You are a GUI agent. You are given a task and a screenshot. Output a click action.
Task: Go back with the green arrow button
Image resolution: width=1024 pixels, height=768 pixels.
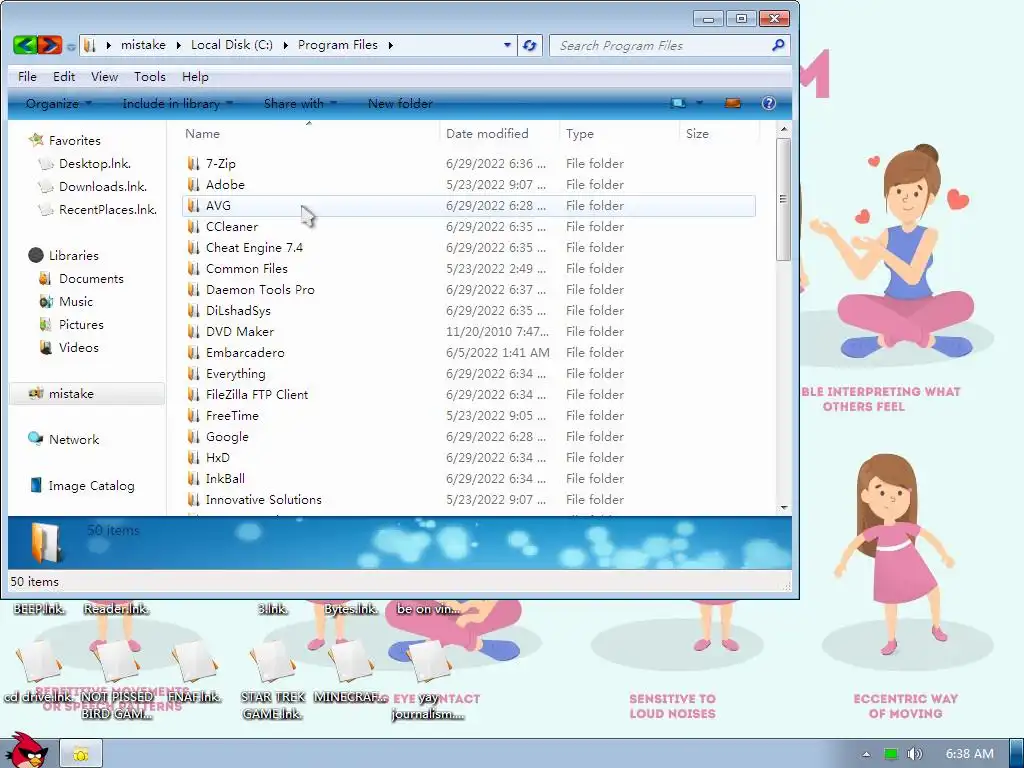(x=25, y=45)
